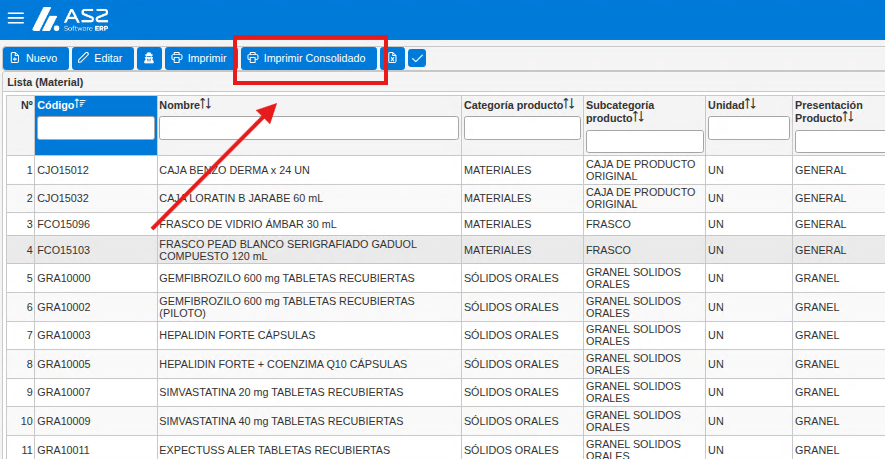Click Imprimir Consolidado button
Viewport: 885px width, 459px height.
tap(309, 58)
